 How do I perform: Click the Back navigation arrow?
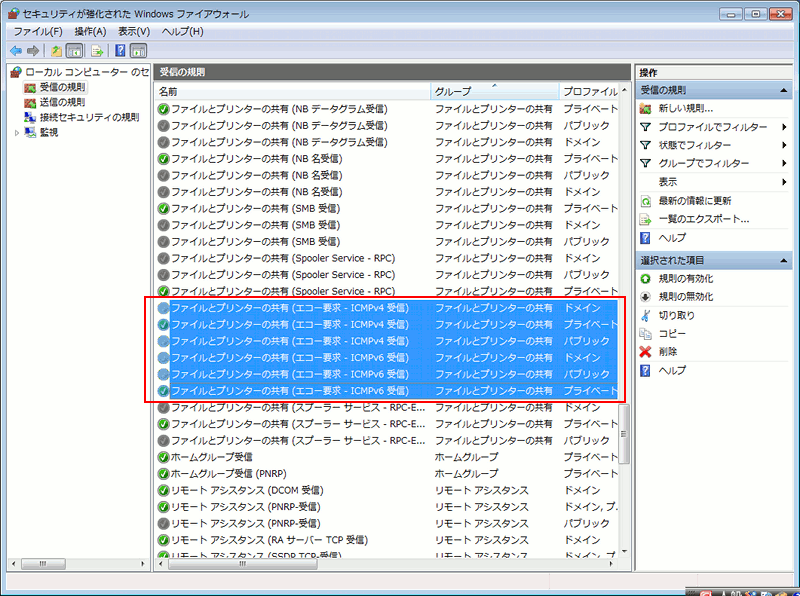14,51
